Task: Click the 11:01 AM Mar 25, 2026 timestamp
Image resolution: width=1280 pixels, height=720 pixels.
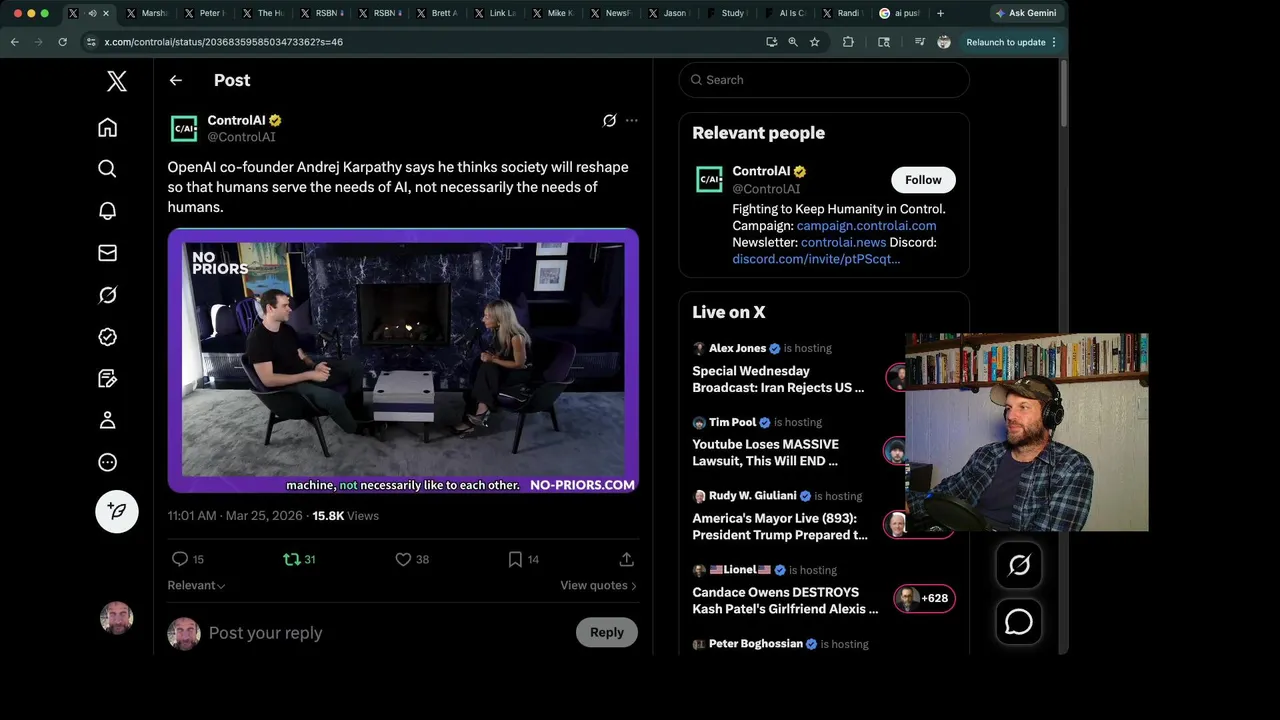Action: coord(235,516)
